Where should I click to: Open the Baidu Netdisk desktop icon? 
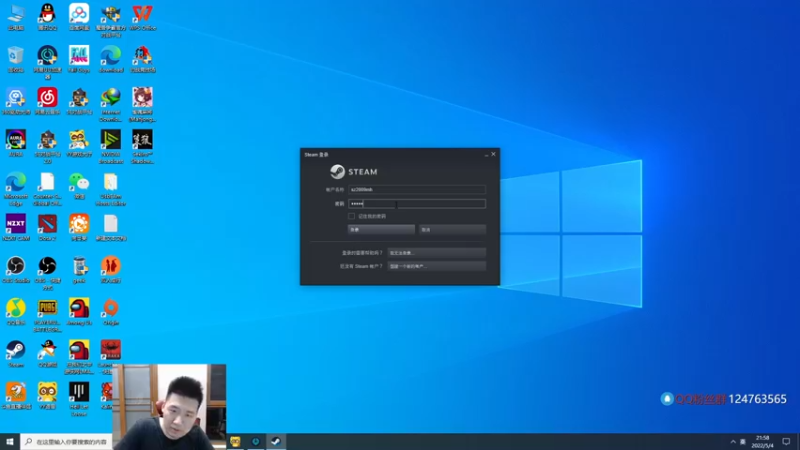coord(79,17)
